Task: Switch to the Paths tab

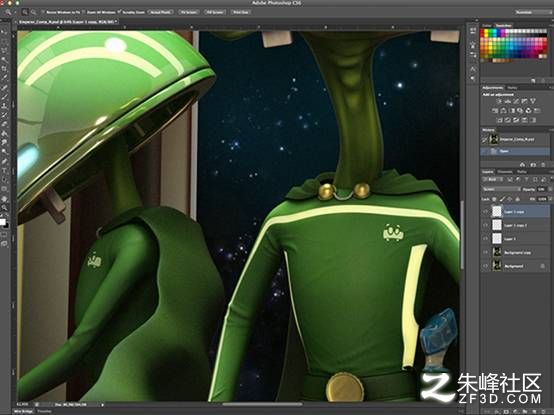Action: pyautogui.click(x=521, y=172)
